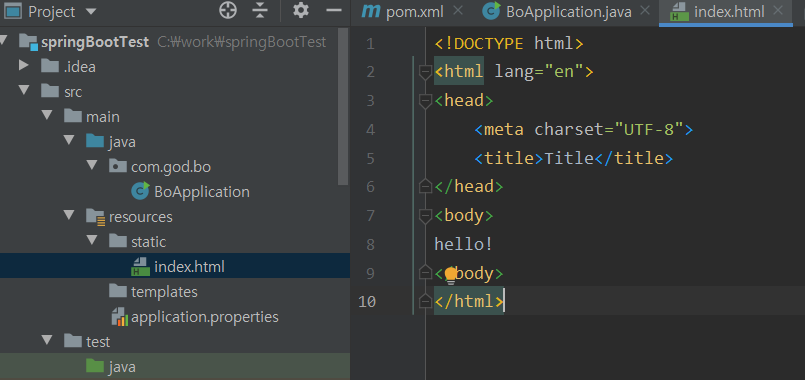Fold the html tag on line 2

point(425,72)
